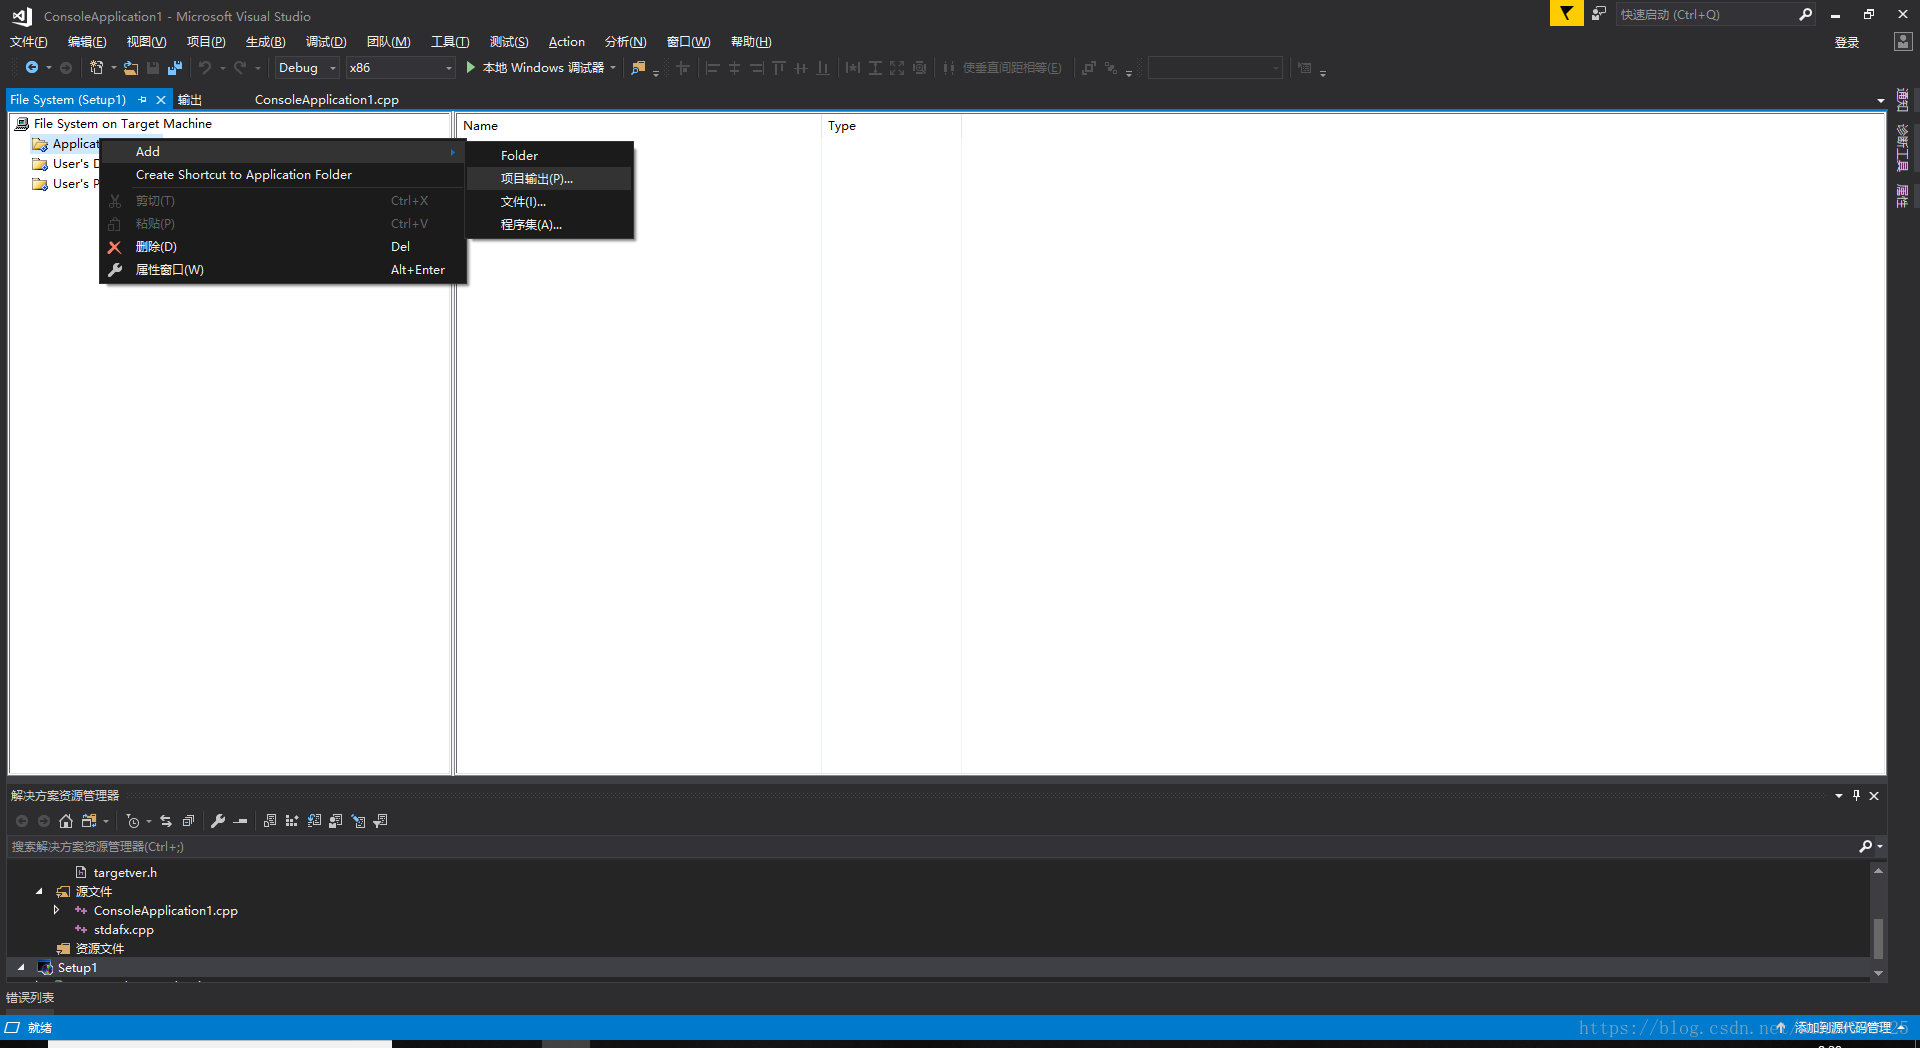Open the document tabs overflow dropdown arrow

point(1880,100)
